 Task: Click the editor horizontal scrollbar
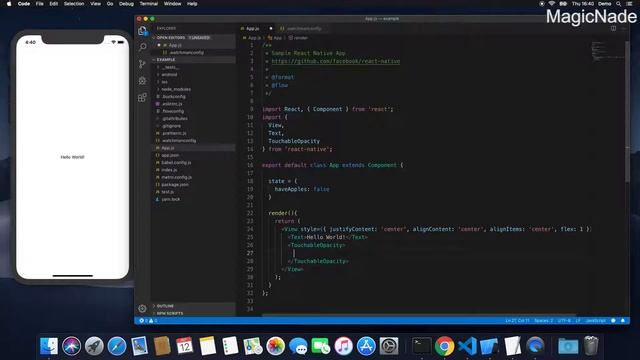coord(418,315)
